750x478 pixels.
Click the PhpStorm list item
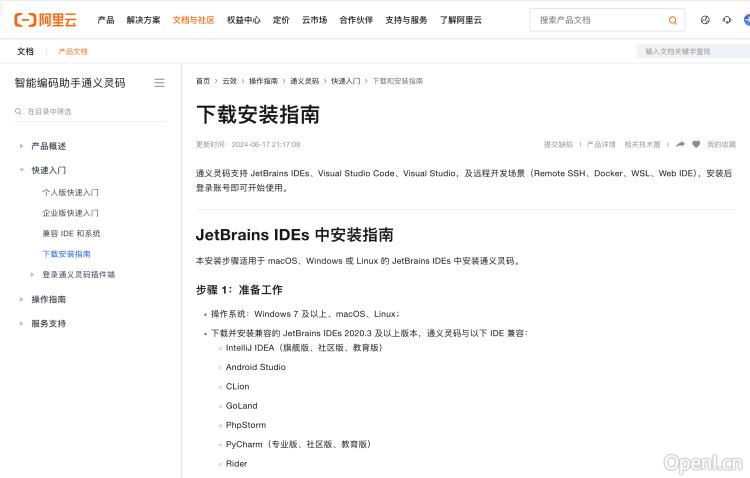[246, 425]
